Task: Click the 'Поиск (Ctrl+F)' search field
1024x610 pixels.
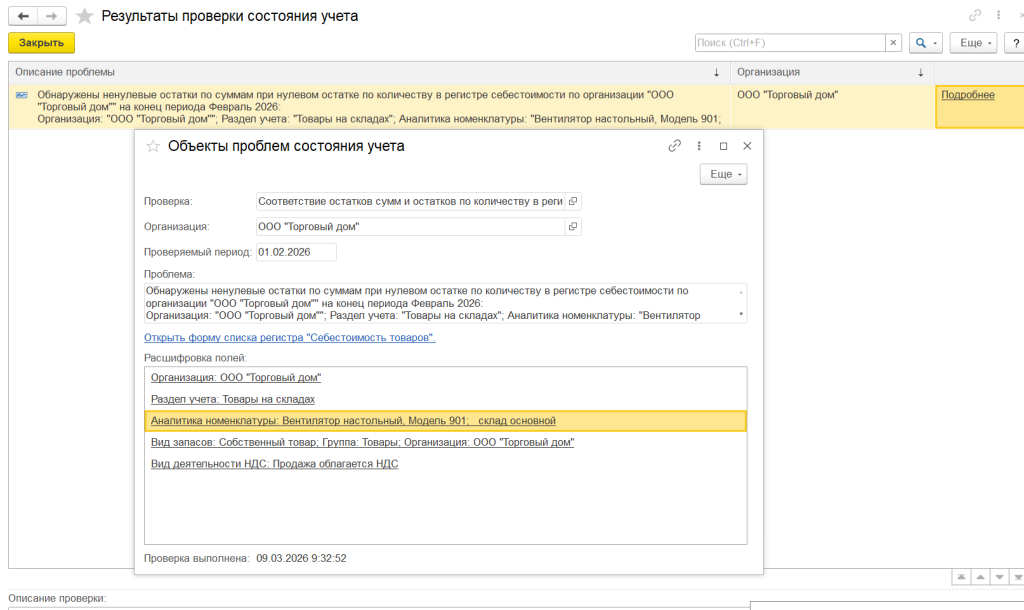Action: pos(790,43)
